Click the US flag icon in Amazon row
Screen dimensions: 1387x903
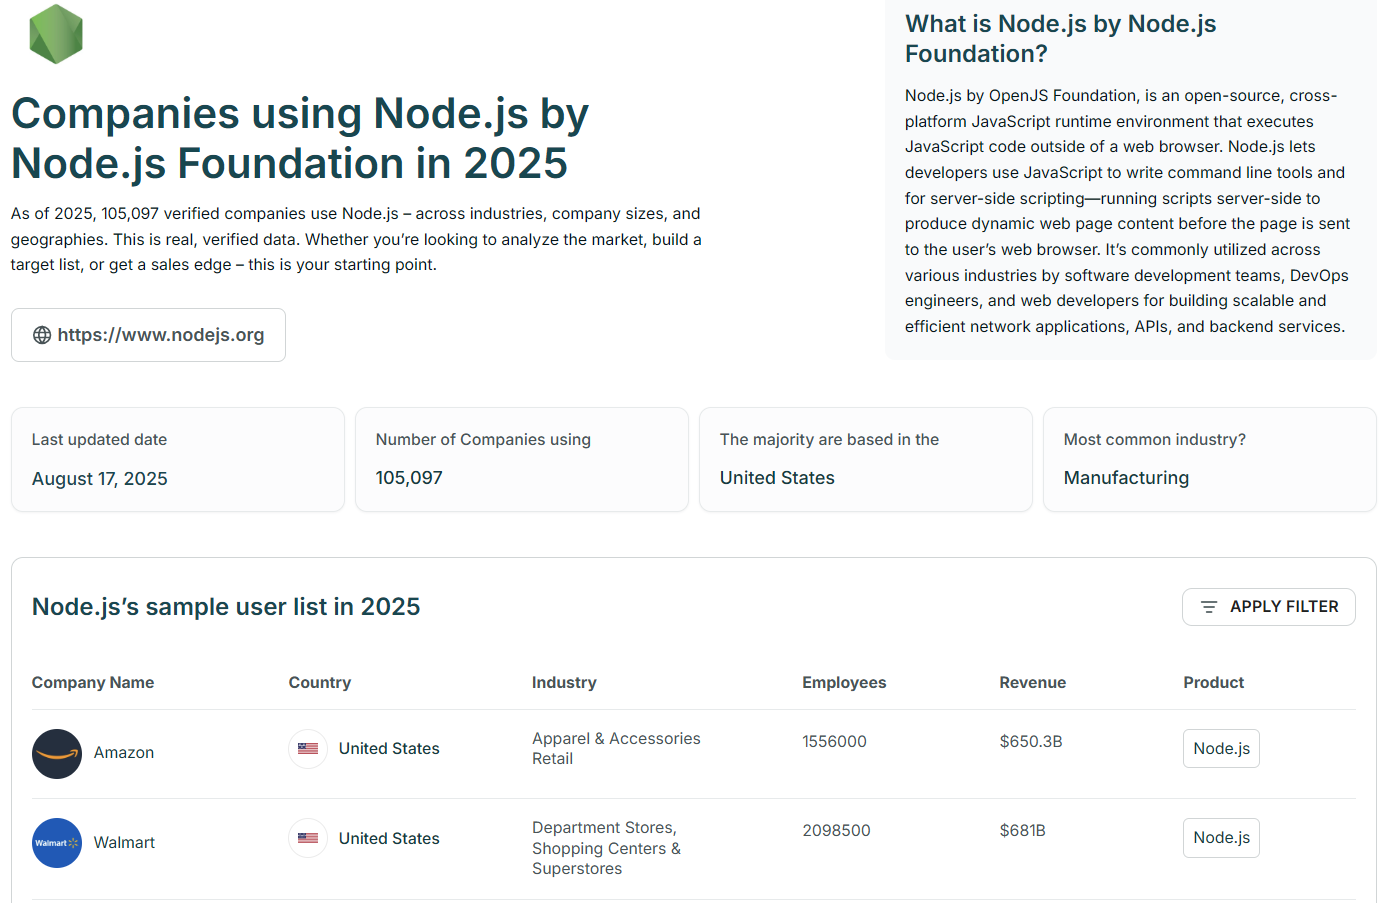(x=308, y=749)
